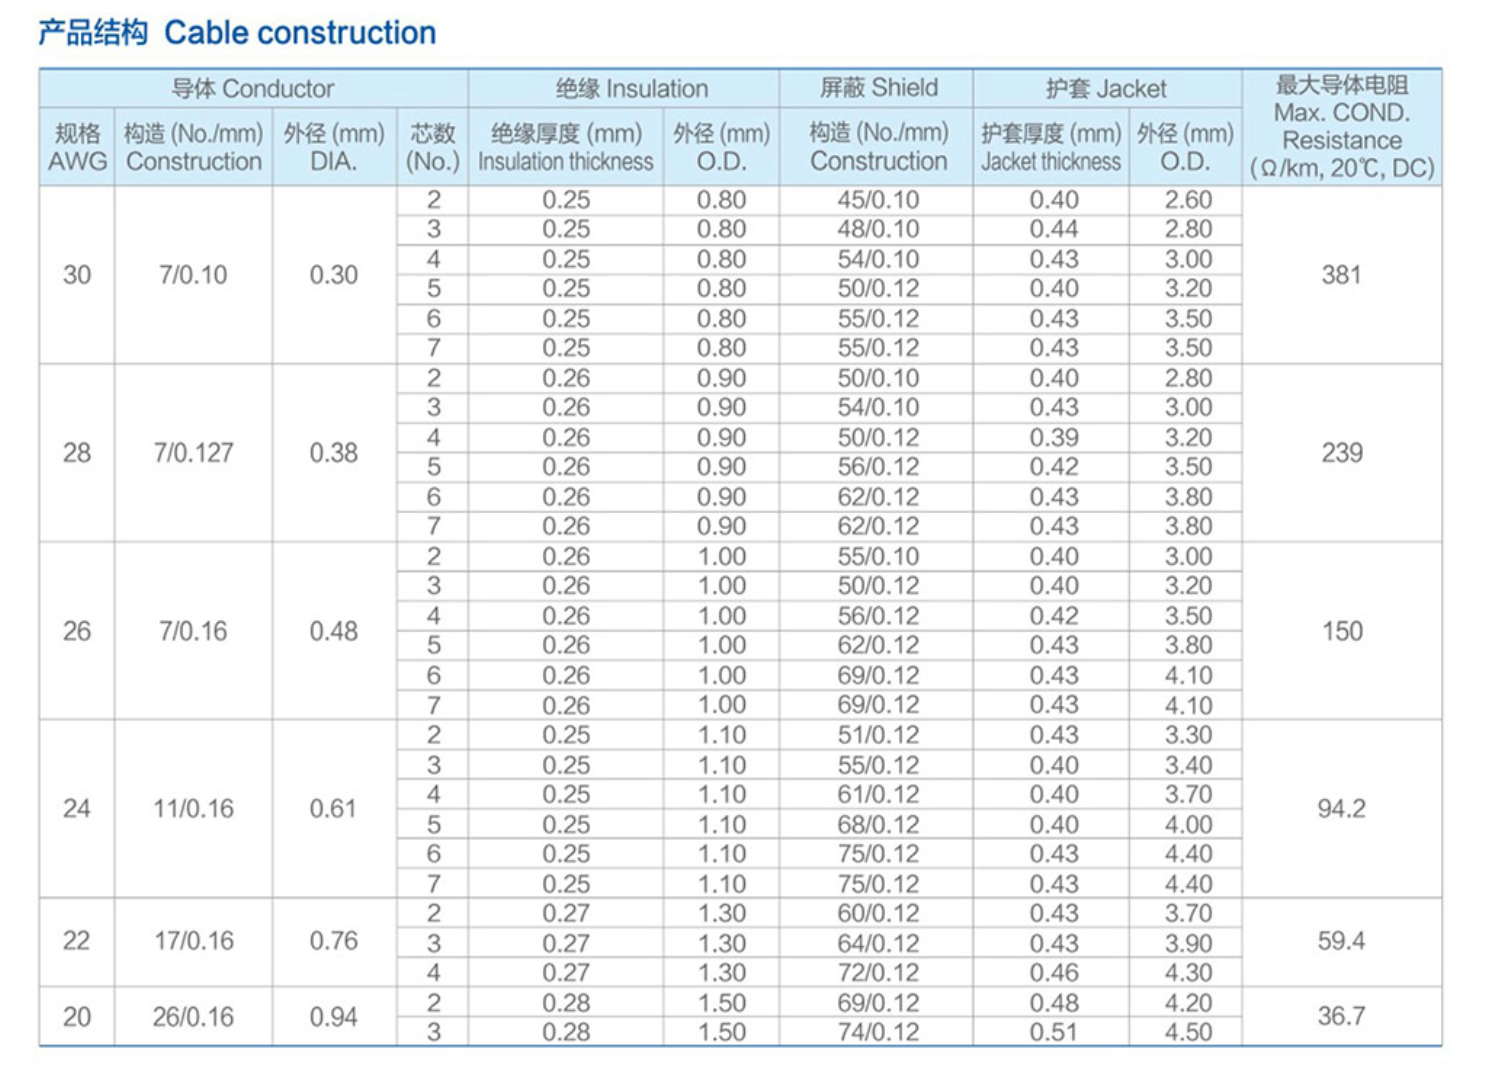Select the 36.7 resistance value cell
This screenshot has width=1485, height=1075.
coord(1341,1017)
